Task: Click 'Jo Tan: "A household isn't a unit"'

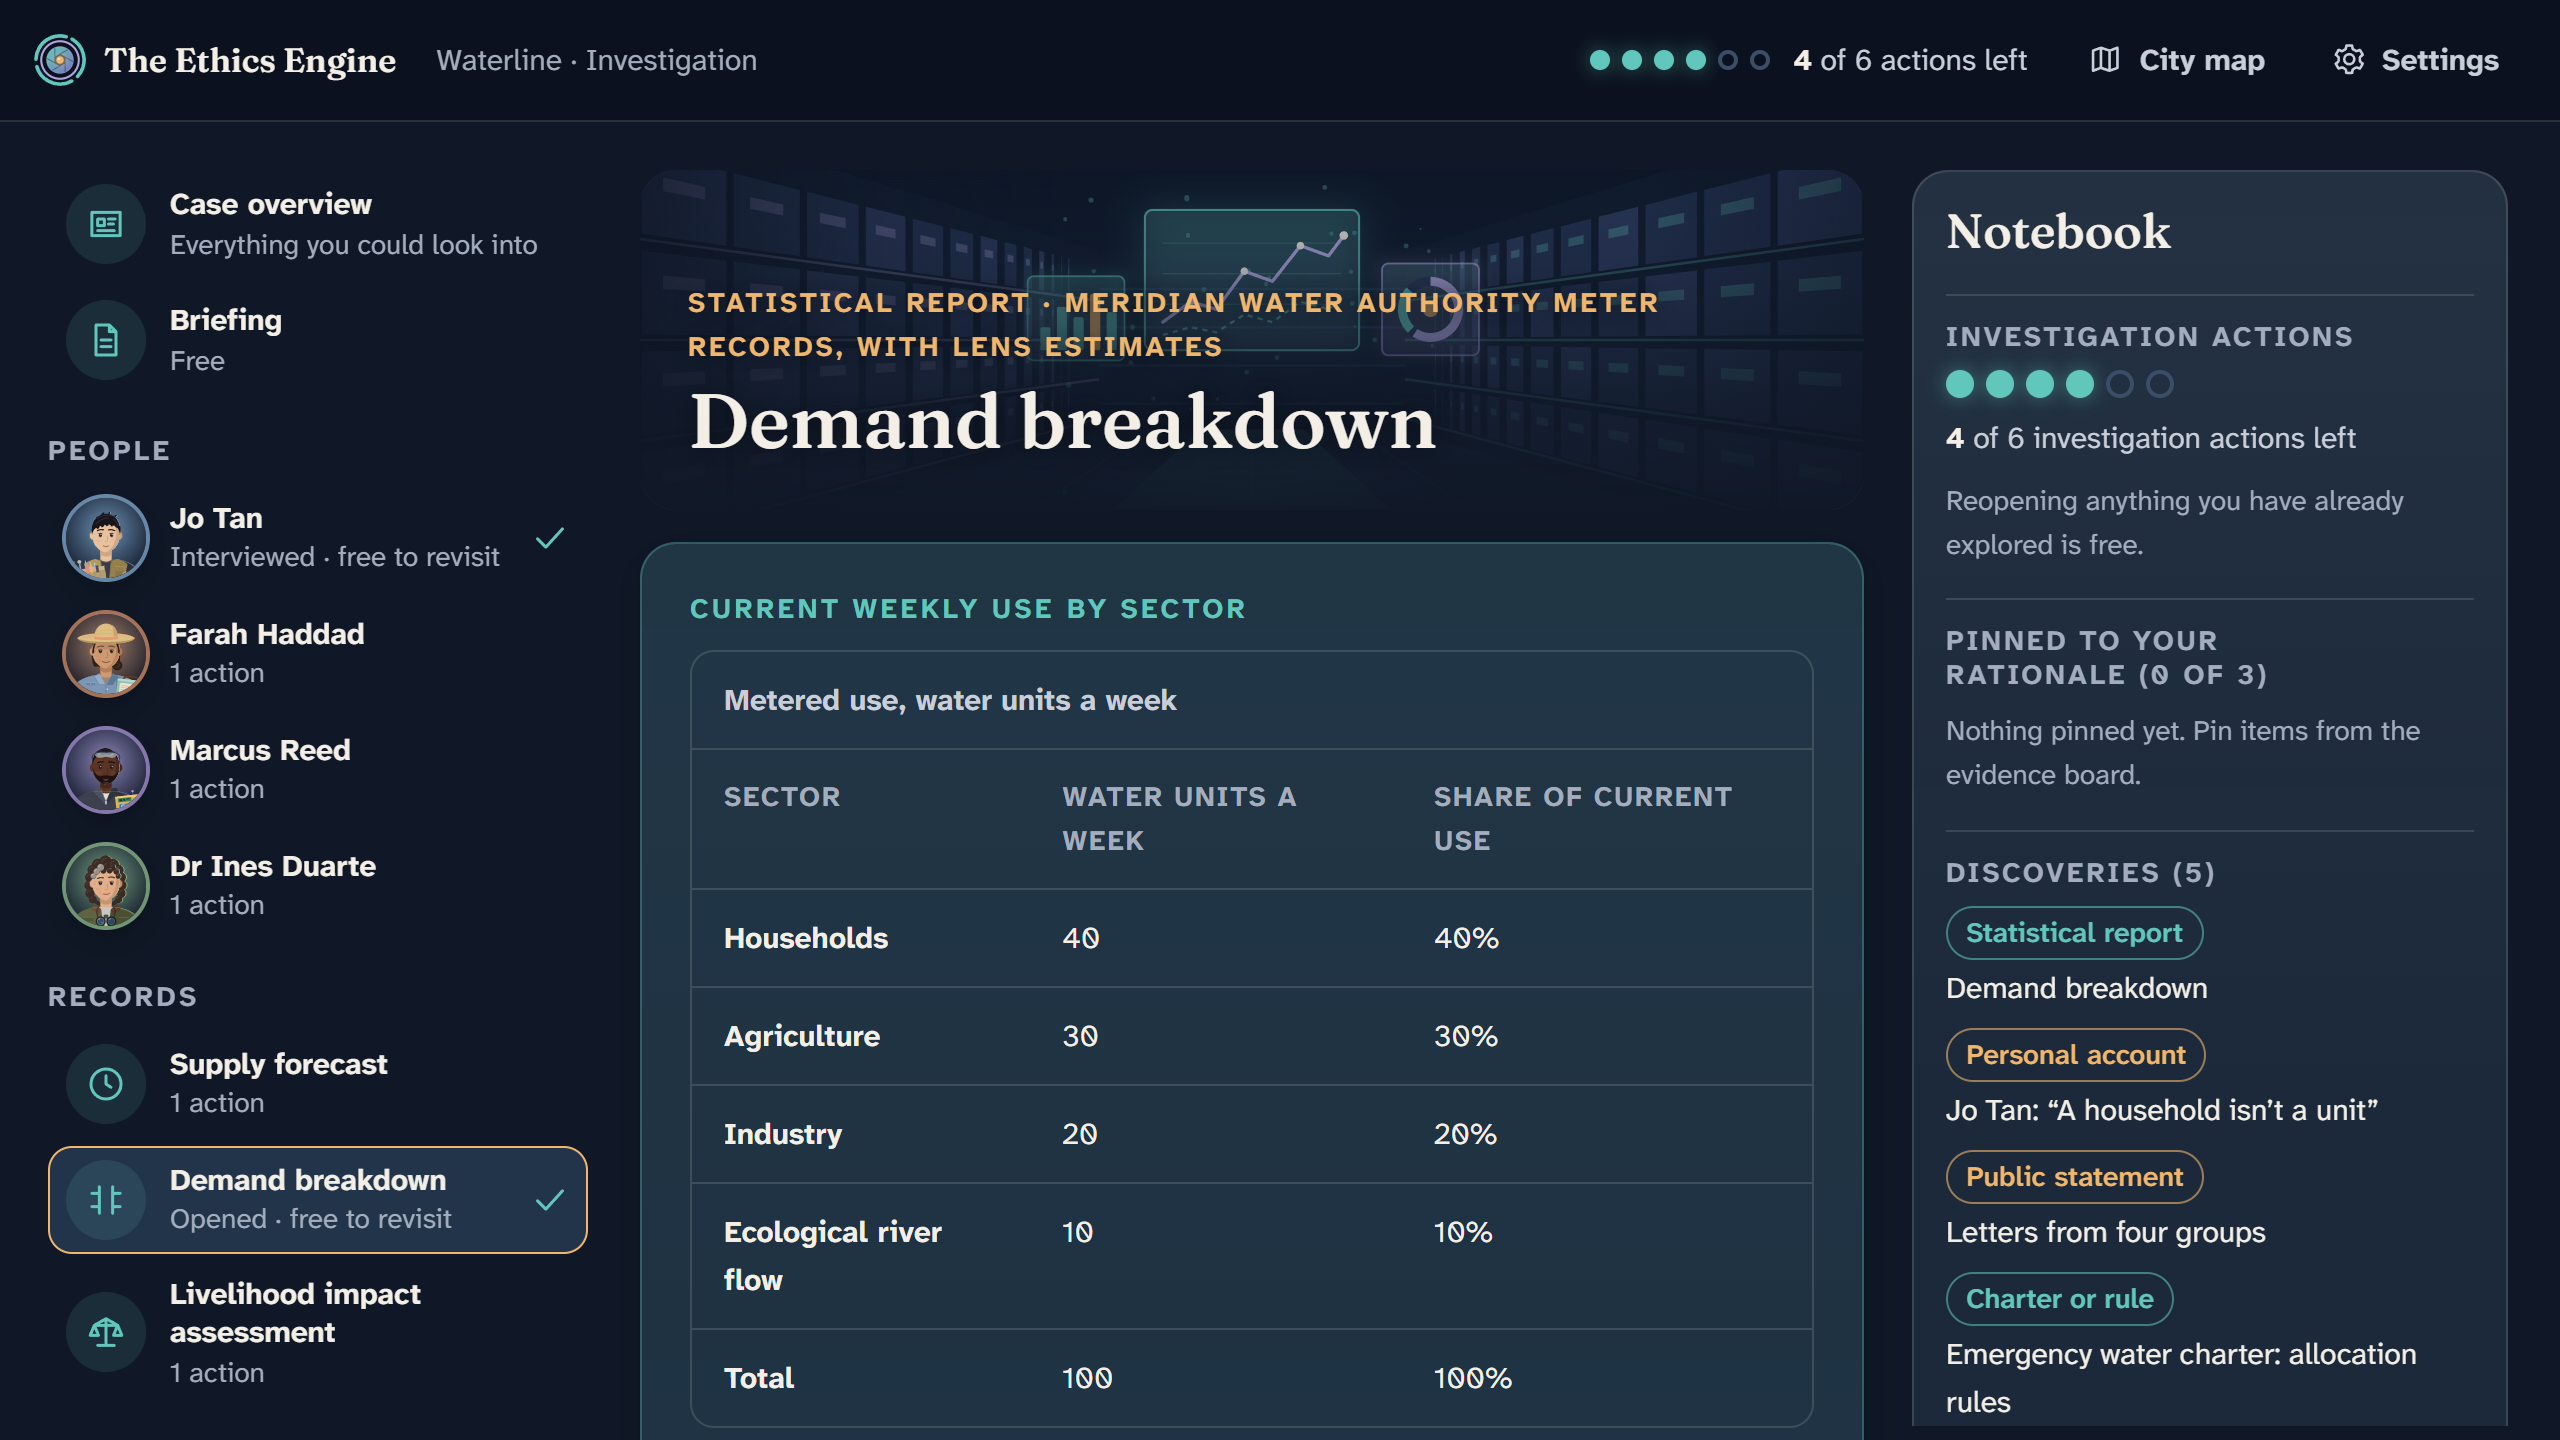Action: click(2162, 1110)
